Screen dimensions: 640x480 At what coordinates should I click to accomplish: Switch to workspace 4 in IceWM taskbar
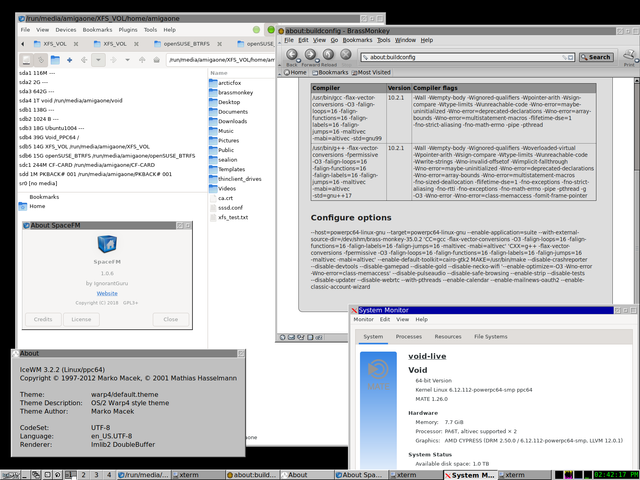(x=109, y=475)
